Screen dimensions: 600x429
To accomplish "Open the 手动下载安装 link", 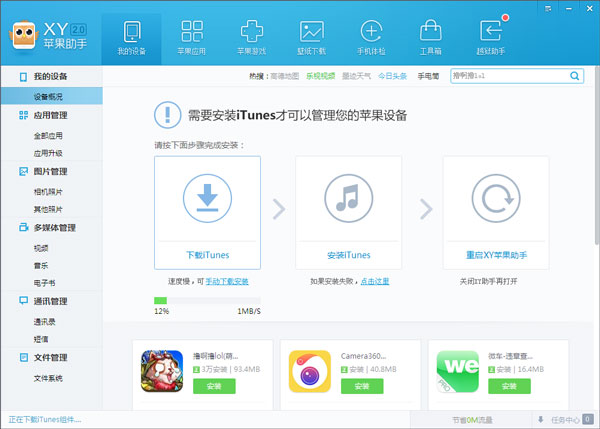I will [227, 282].
